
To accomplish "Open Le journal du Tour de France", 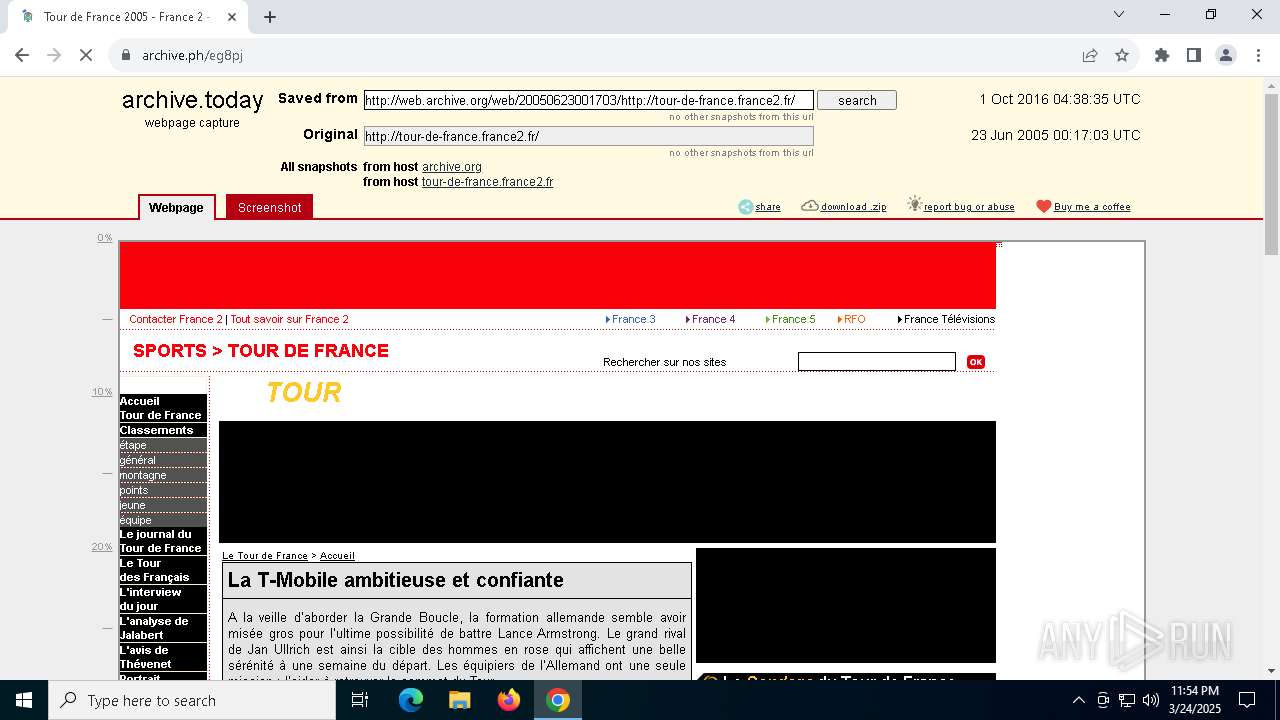I will [163, 541].
